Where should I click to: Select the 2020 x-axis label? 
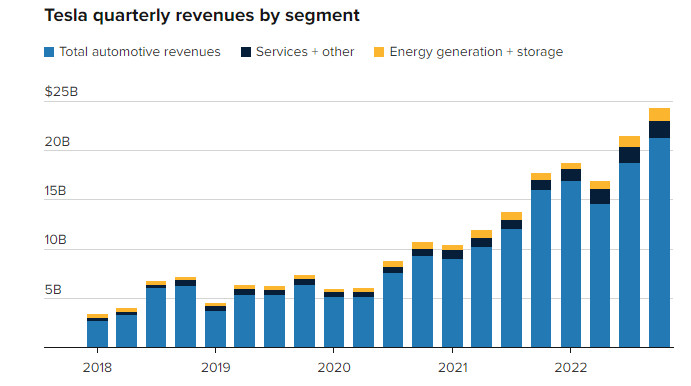[334, 367]
